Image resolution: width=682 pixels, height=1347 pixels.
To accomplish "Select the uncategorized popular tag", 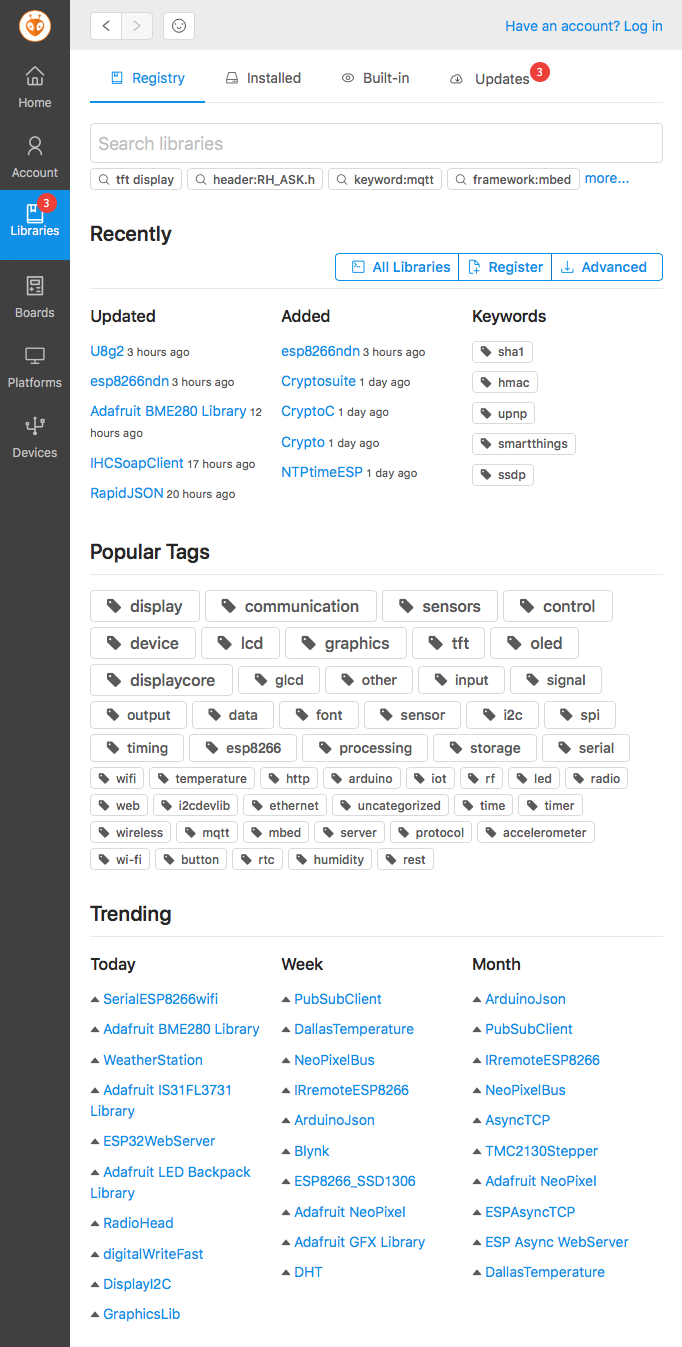I will (390, 805).
